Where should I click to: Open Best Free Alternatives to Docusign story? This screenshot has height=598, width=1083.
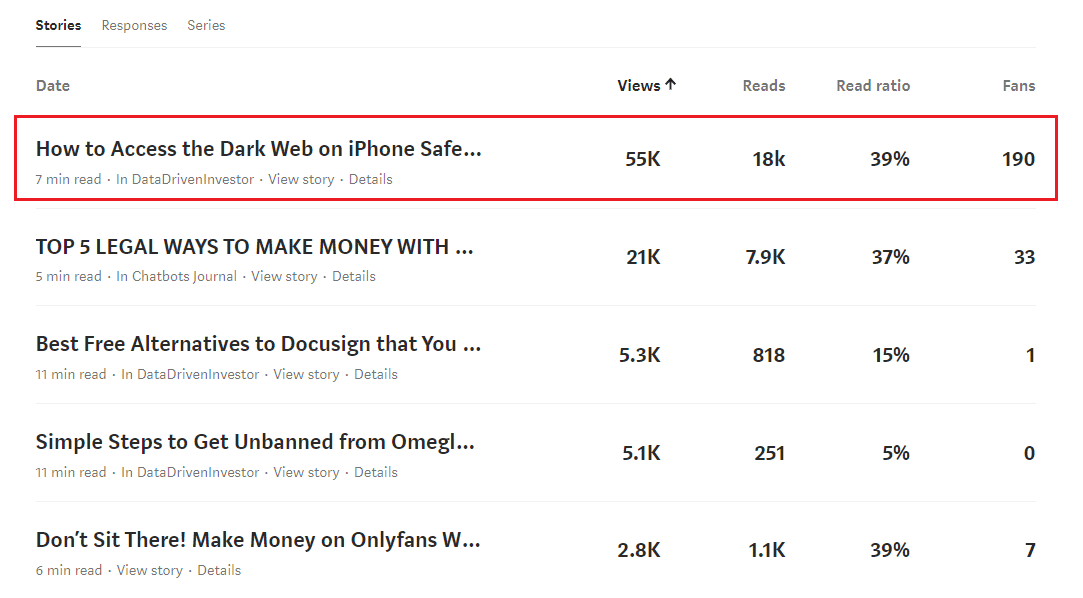pyautogui.click(x=258, y=344)
